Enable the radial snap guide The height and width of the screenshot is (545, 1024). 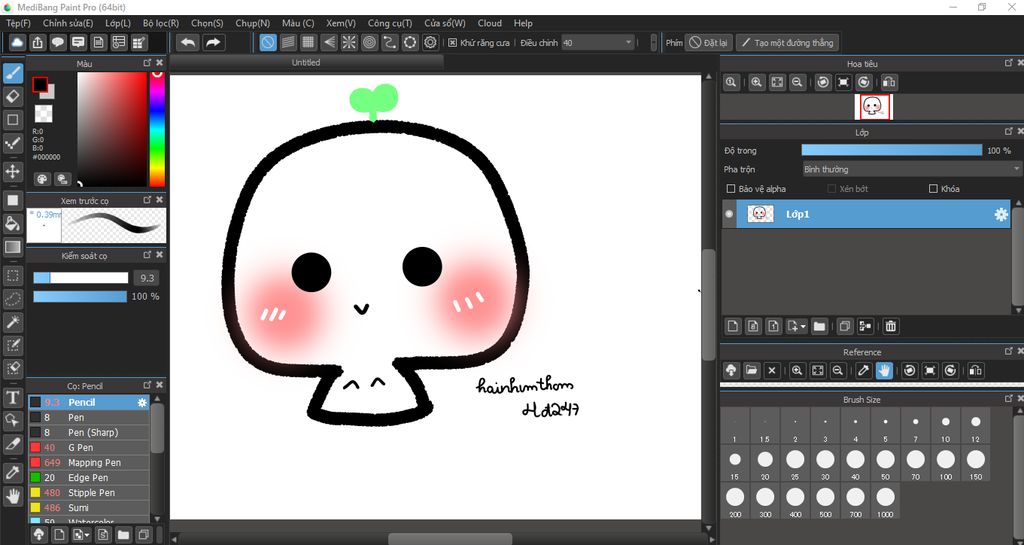point(349,43)
